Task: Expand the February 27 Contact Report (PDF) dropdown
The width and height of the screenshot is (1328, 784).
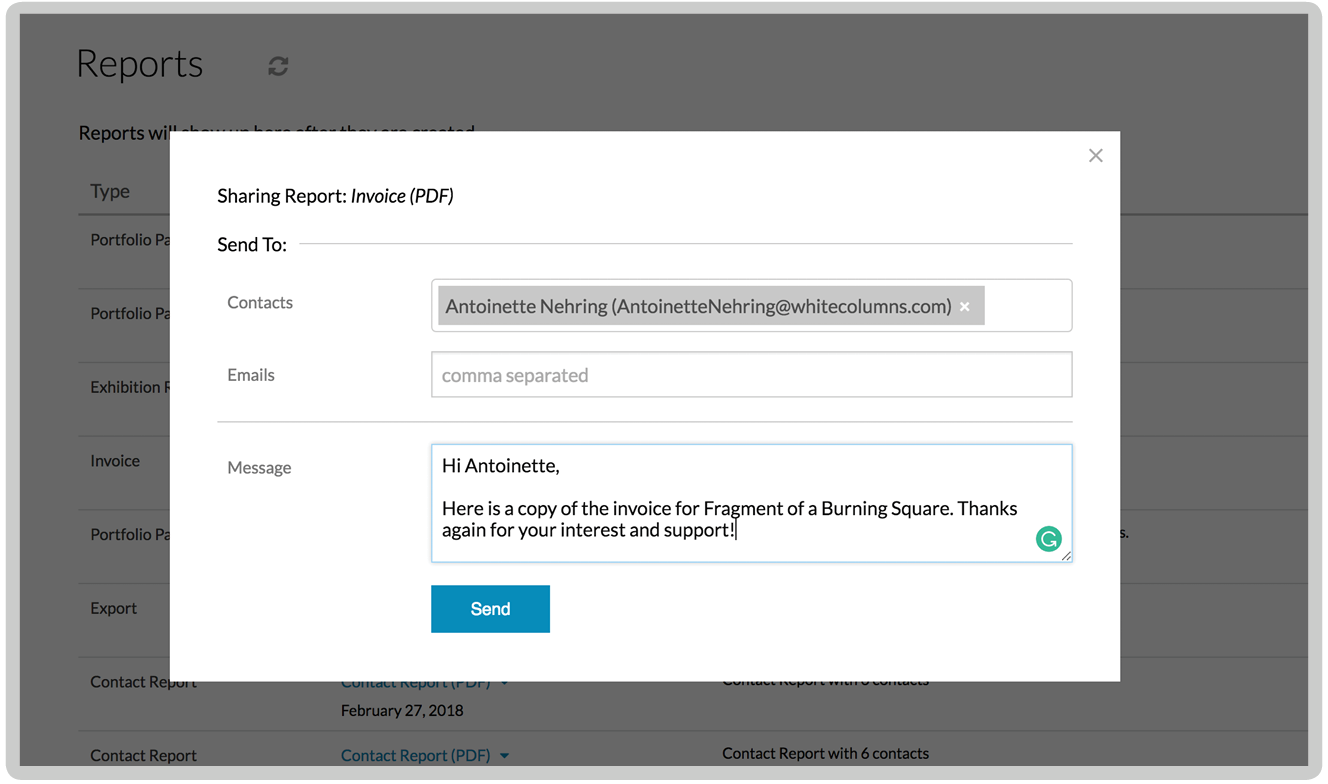Action: [x=505, y=681]
